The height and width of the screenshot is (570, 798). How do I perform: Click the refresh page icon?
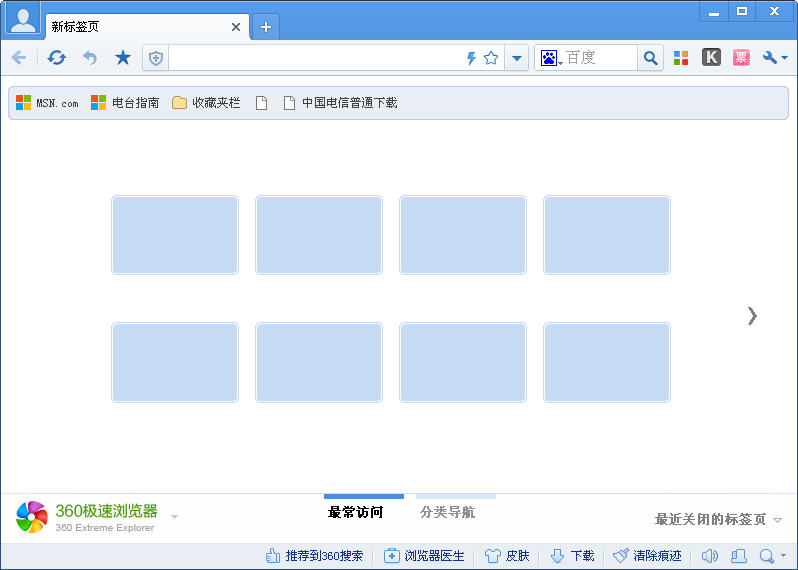coord(57,58)
